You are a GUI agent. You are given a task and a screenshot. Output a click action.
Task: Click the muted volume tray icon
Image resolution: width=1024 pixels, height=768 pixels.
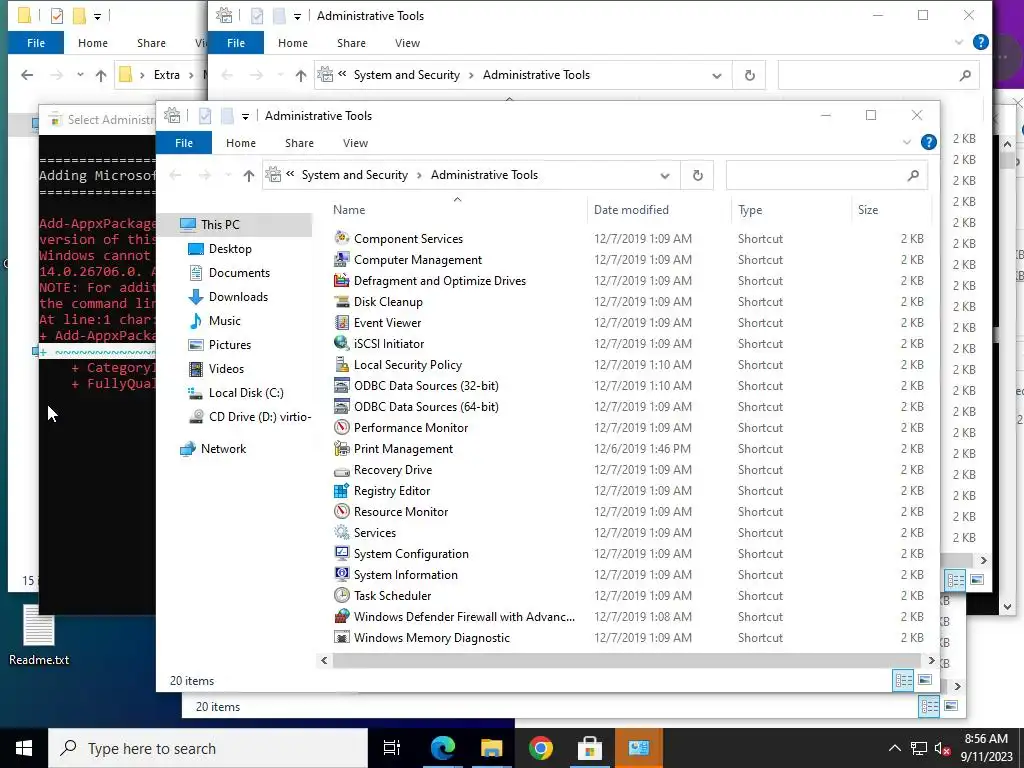[942, 748]
